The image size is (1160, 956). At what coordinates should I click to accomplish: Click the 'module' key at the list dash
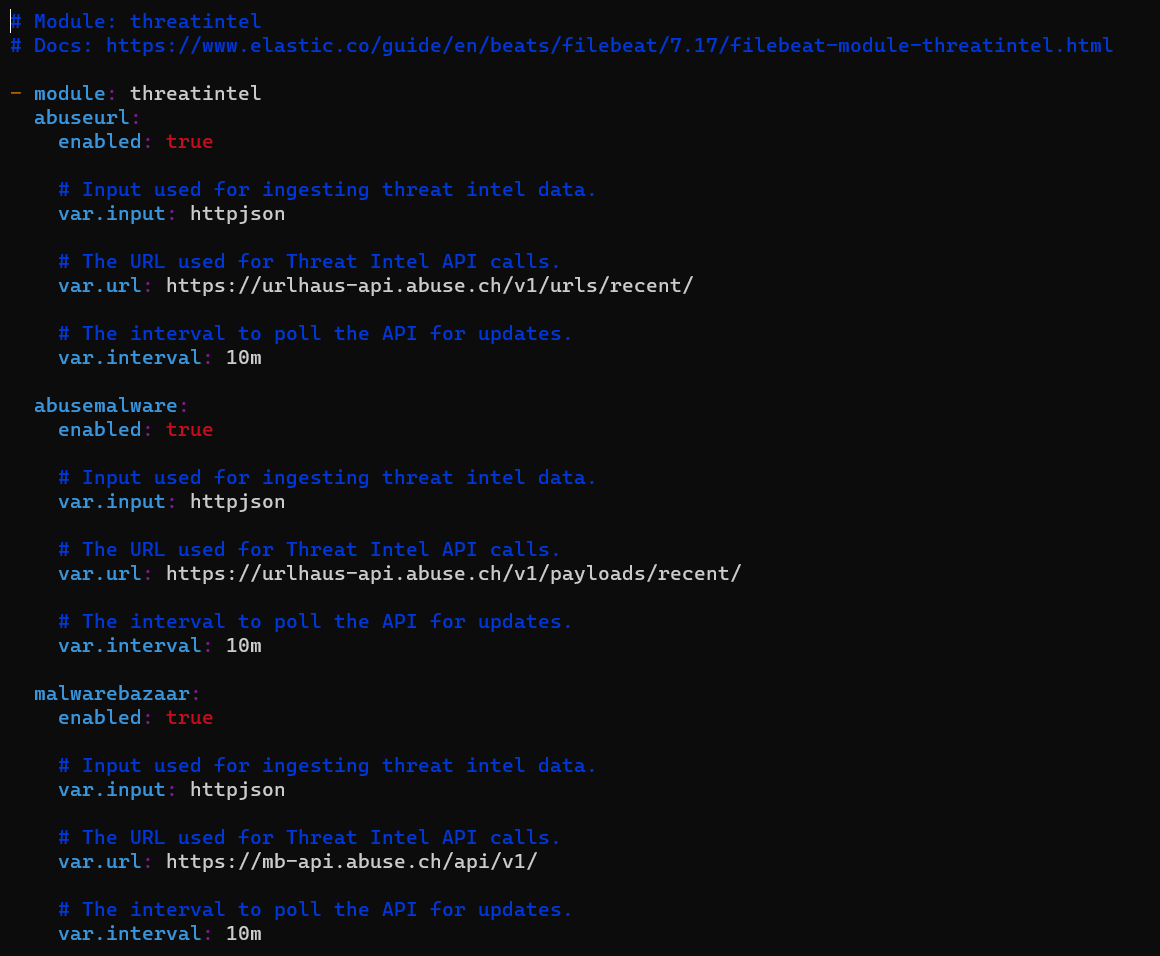tap(70, 93)
